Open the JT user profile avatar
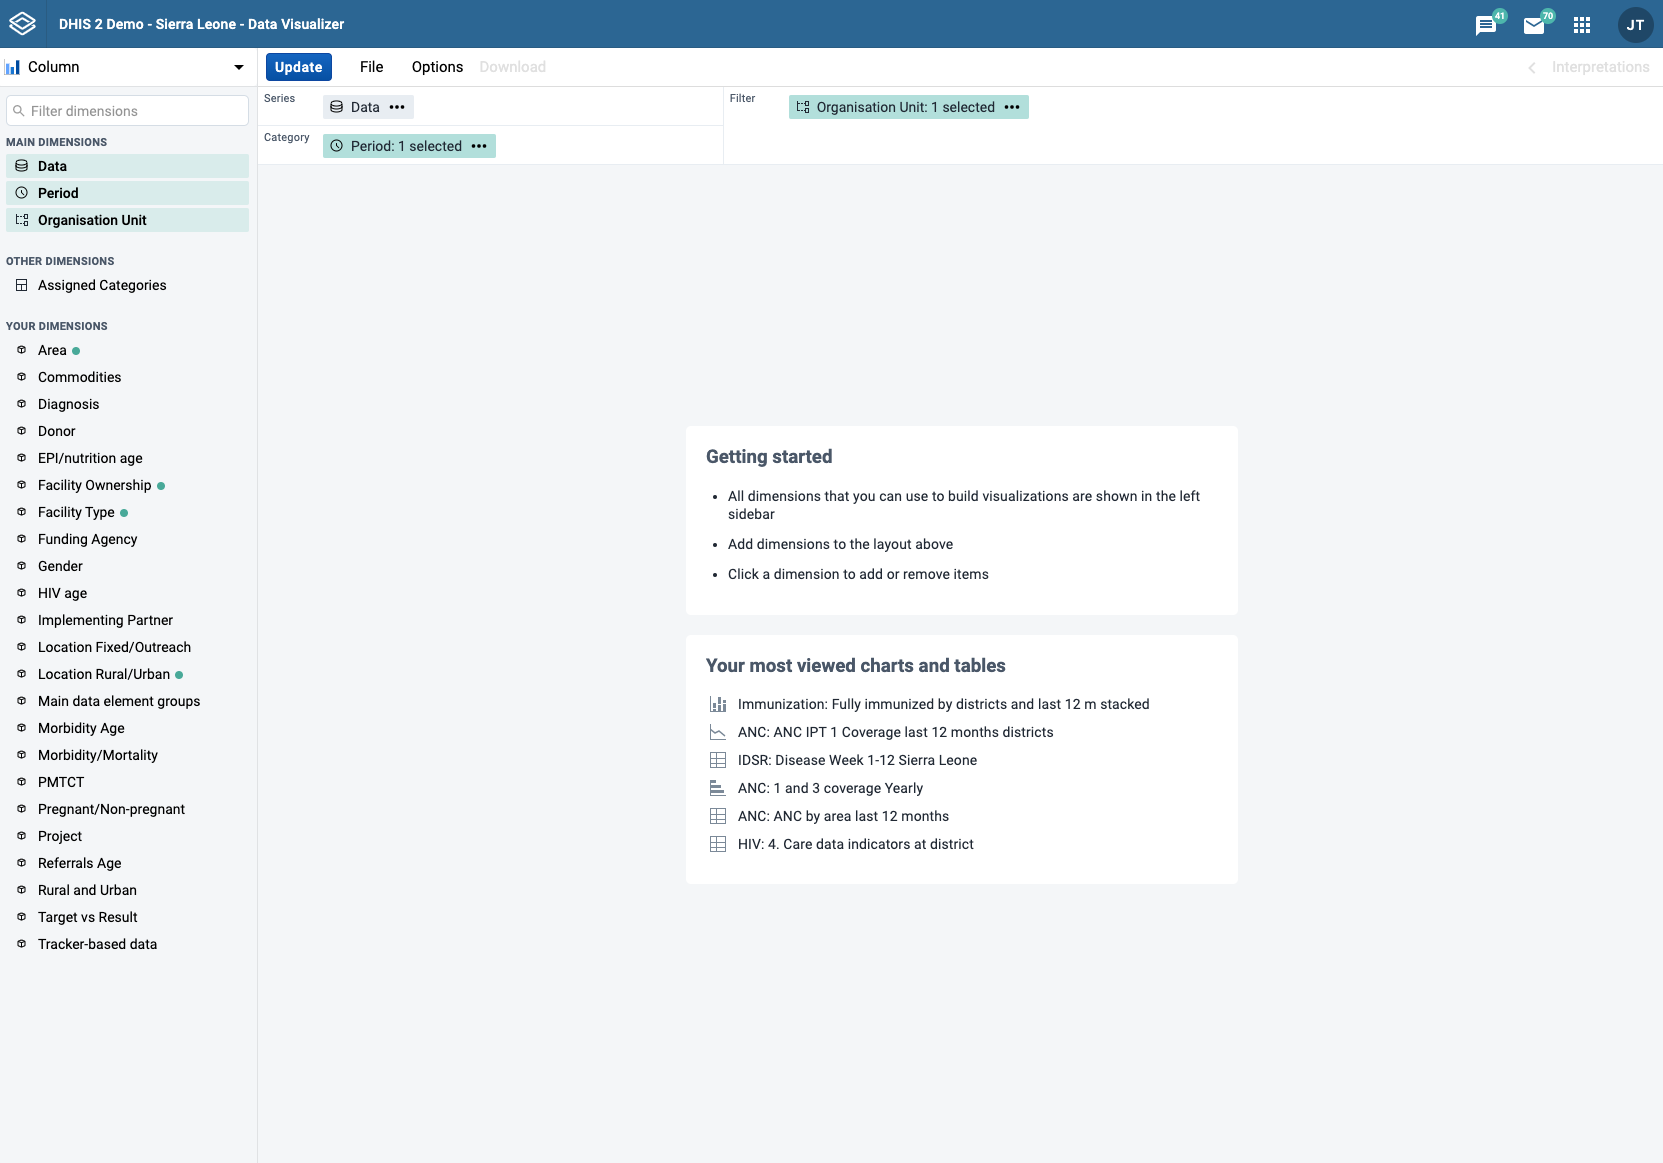1663x1163 pixels. (x=1636, y=25)
